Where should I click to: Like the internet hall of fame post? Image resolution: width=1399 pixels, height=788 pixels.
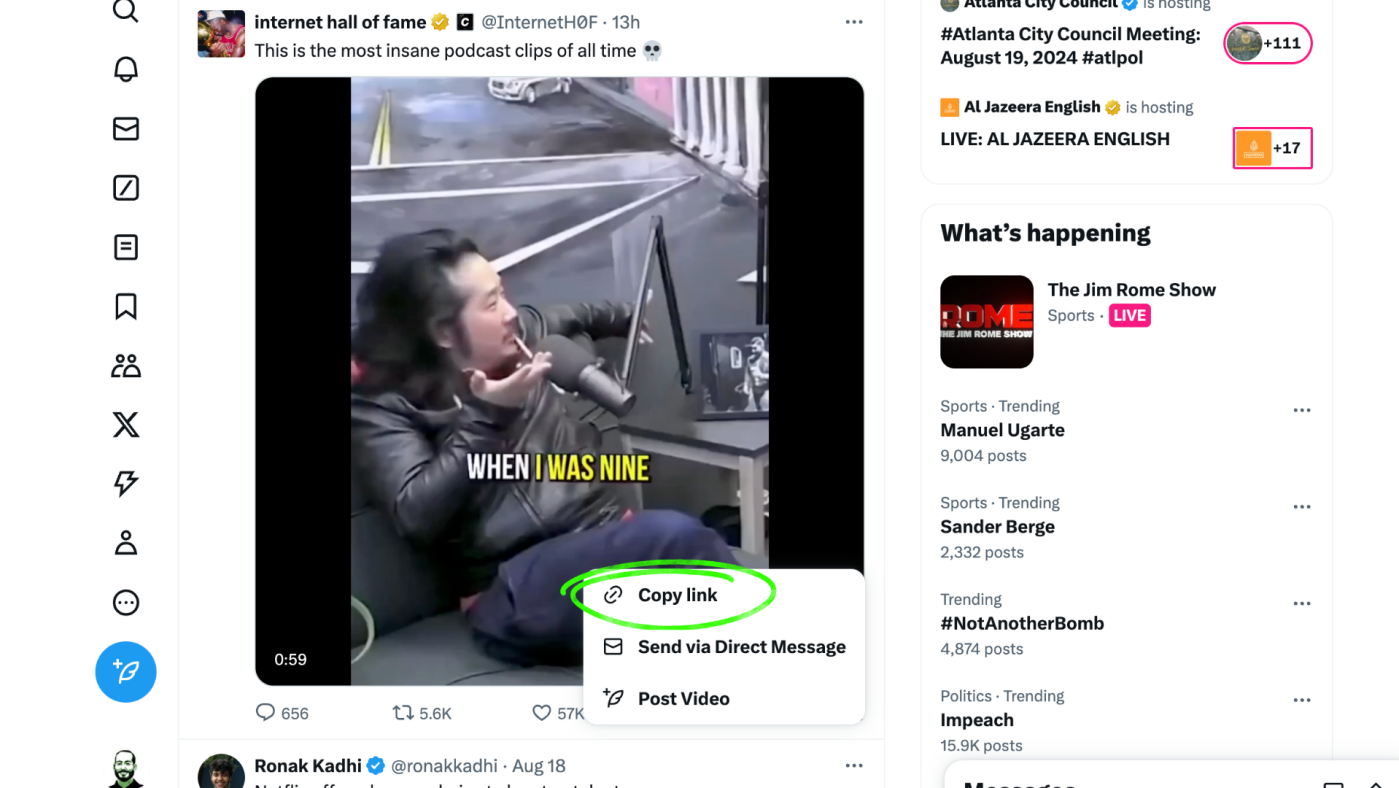click(542, 713)
